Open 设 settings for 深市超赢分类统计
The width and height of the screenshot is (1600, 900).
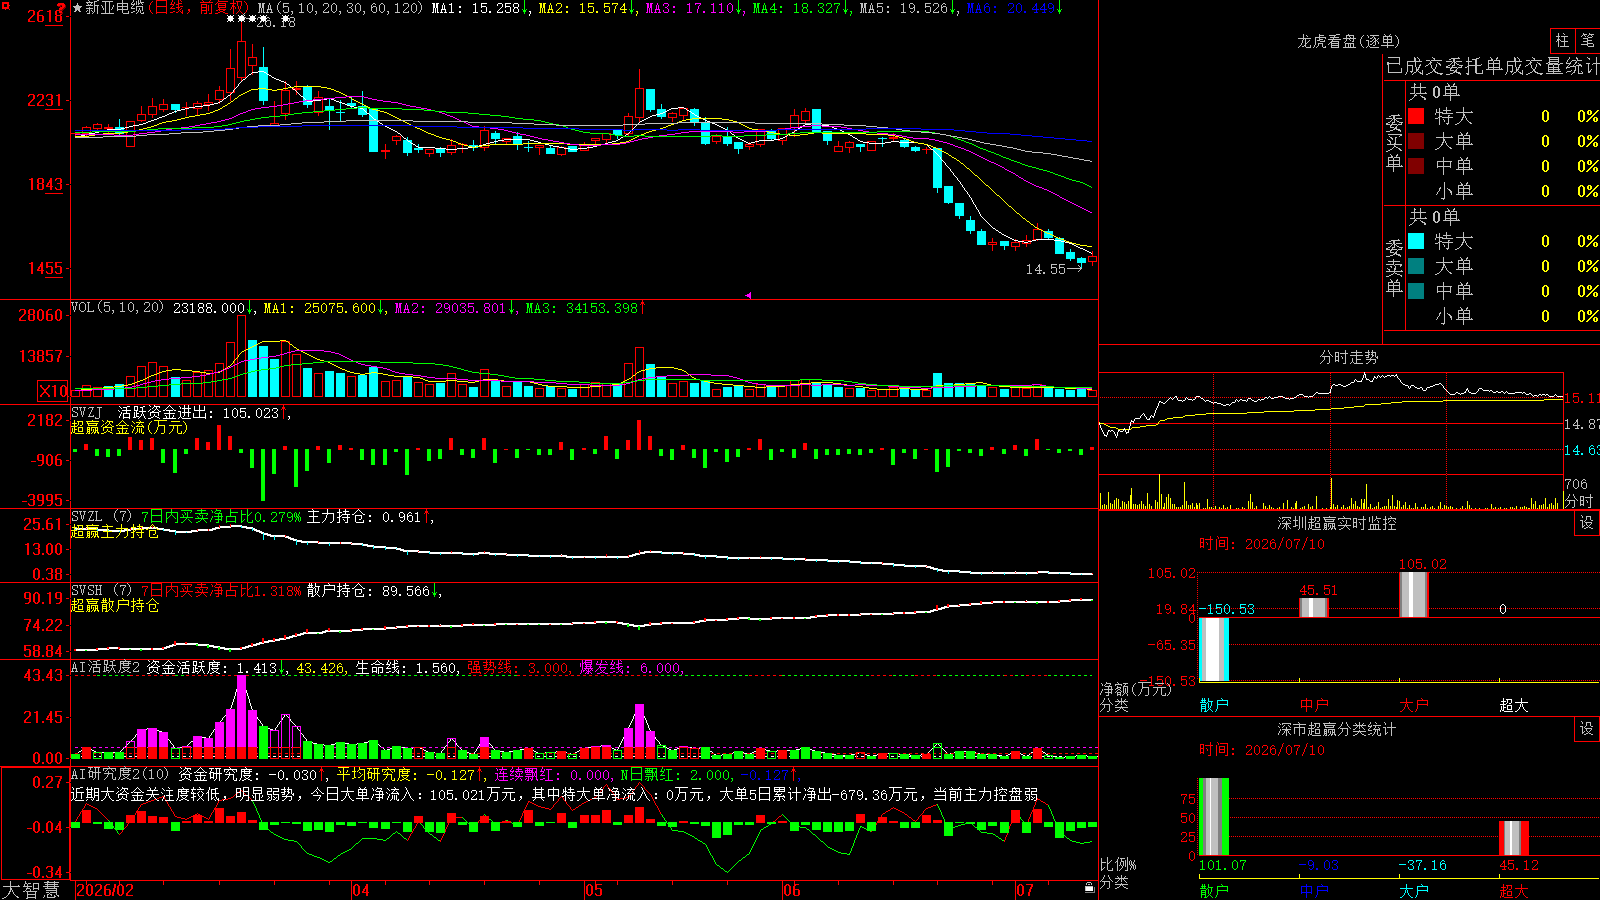pyautogui.click(x=1587, y=729)
